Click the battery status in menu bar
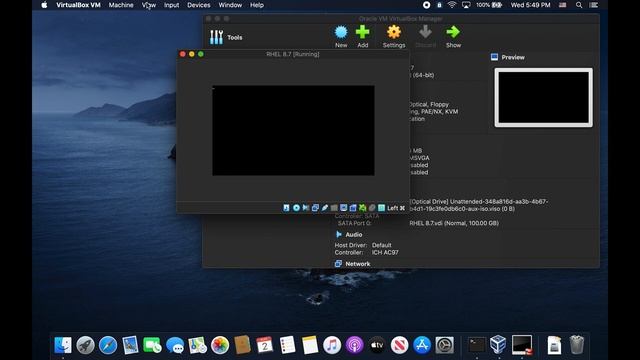Image resolution: width=640 pixels, height=360 pixels. (x=489, y=5)
